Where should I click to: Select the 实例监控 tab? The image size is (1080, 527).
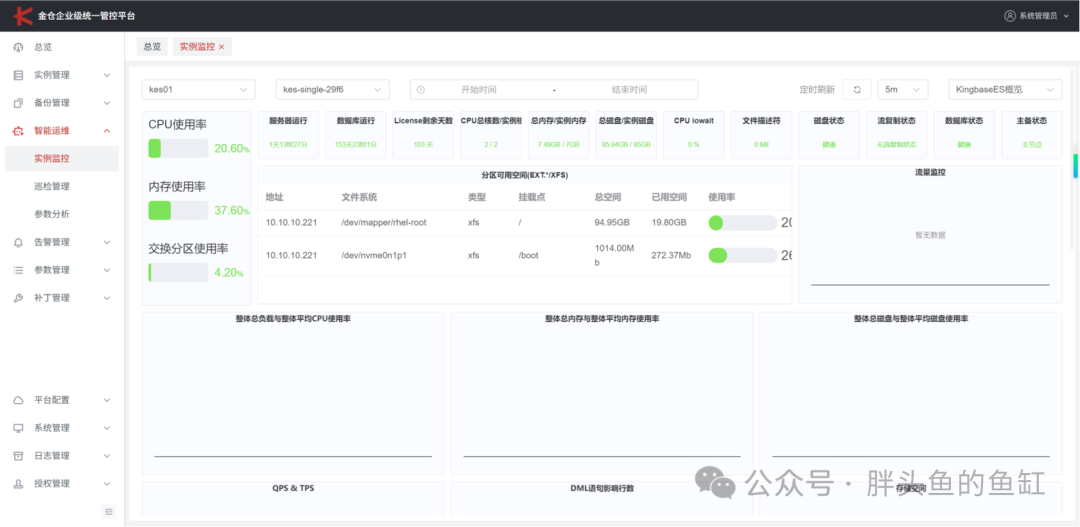202,47
